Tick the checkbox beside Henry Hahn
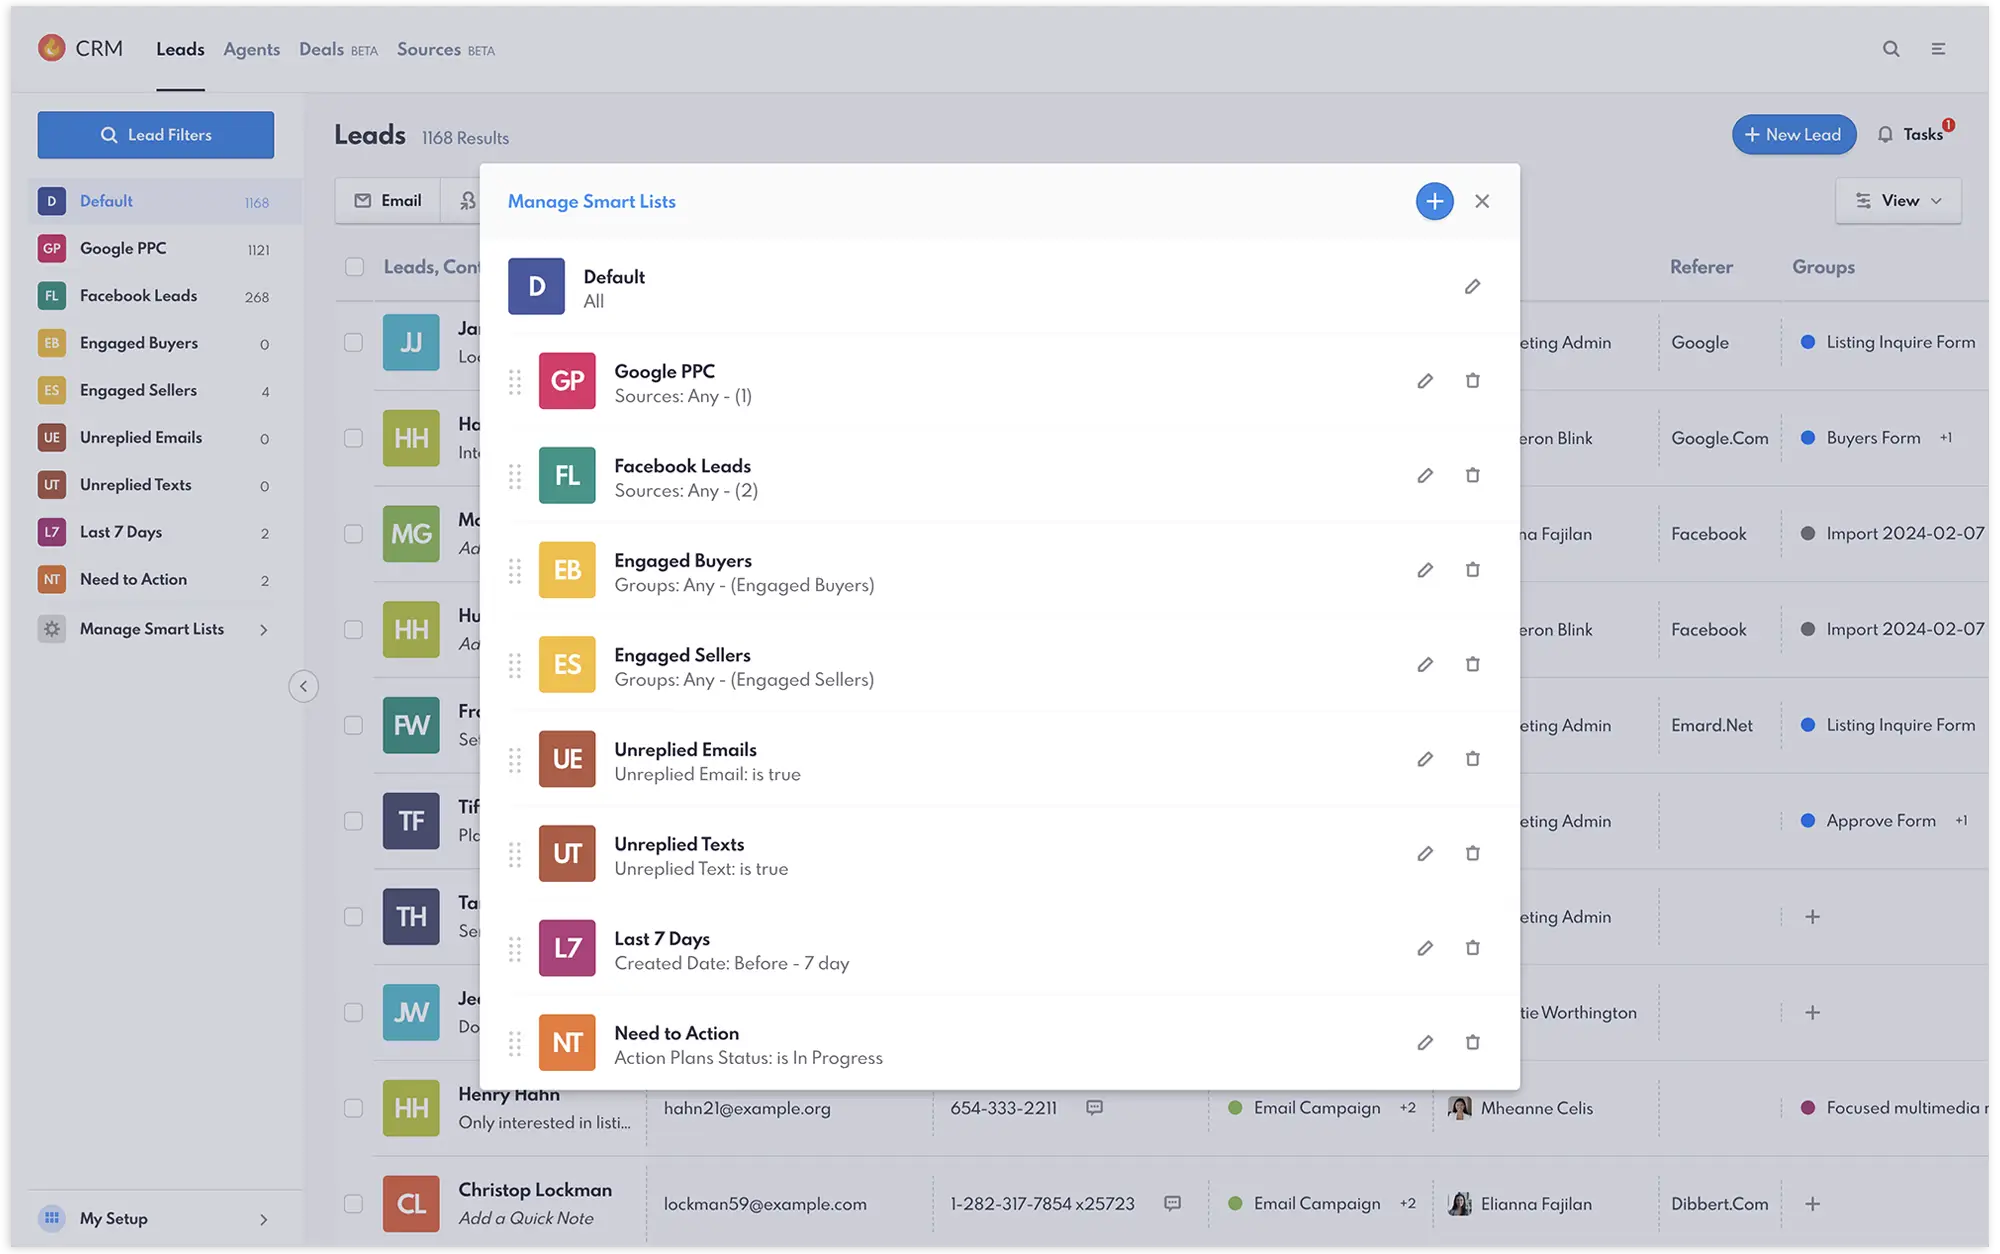2000x1254 pixels. (x=354, y=1108)
